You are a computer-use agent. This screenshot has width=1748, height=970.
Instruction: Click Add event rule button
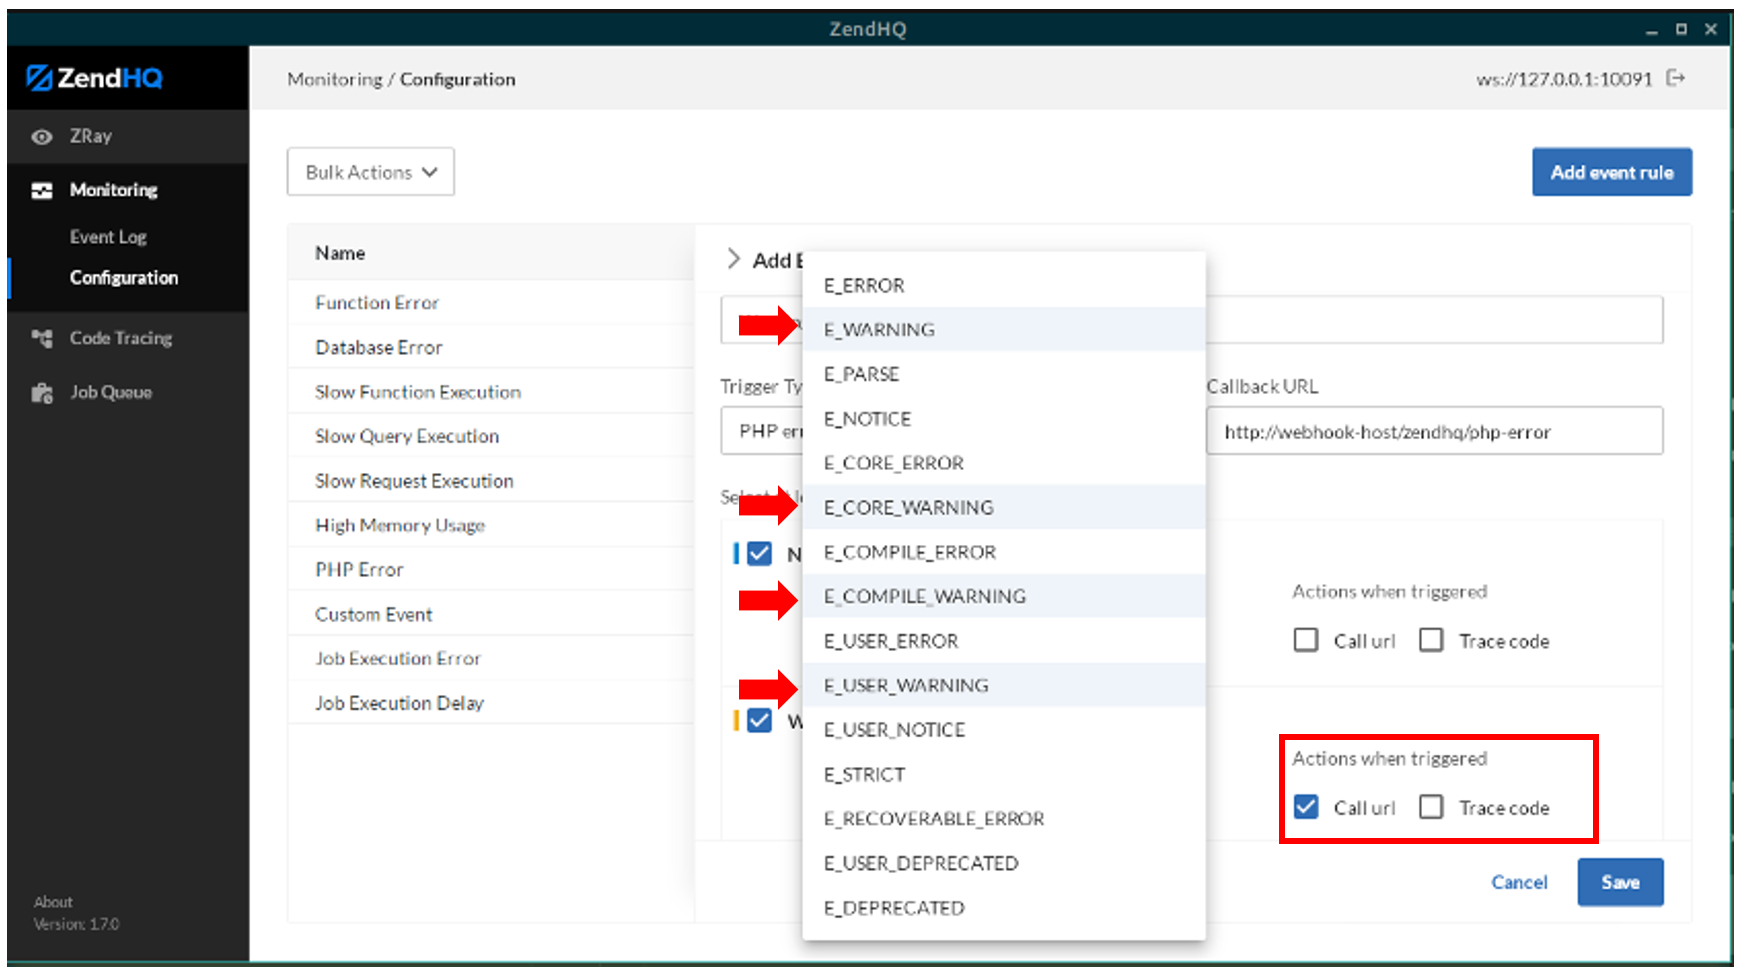(1612, 172)
